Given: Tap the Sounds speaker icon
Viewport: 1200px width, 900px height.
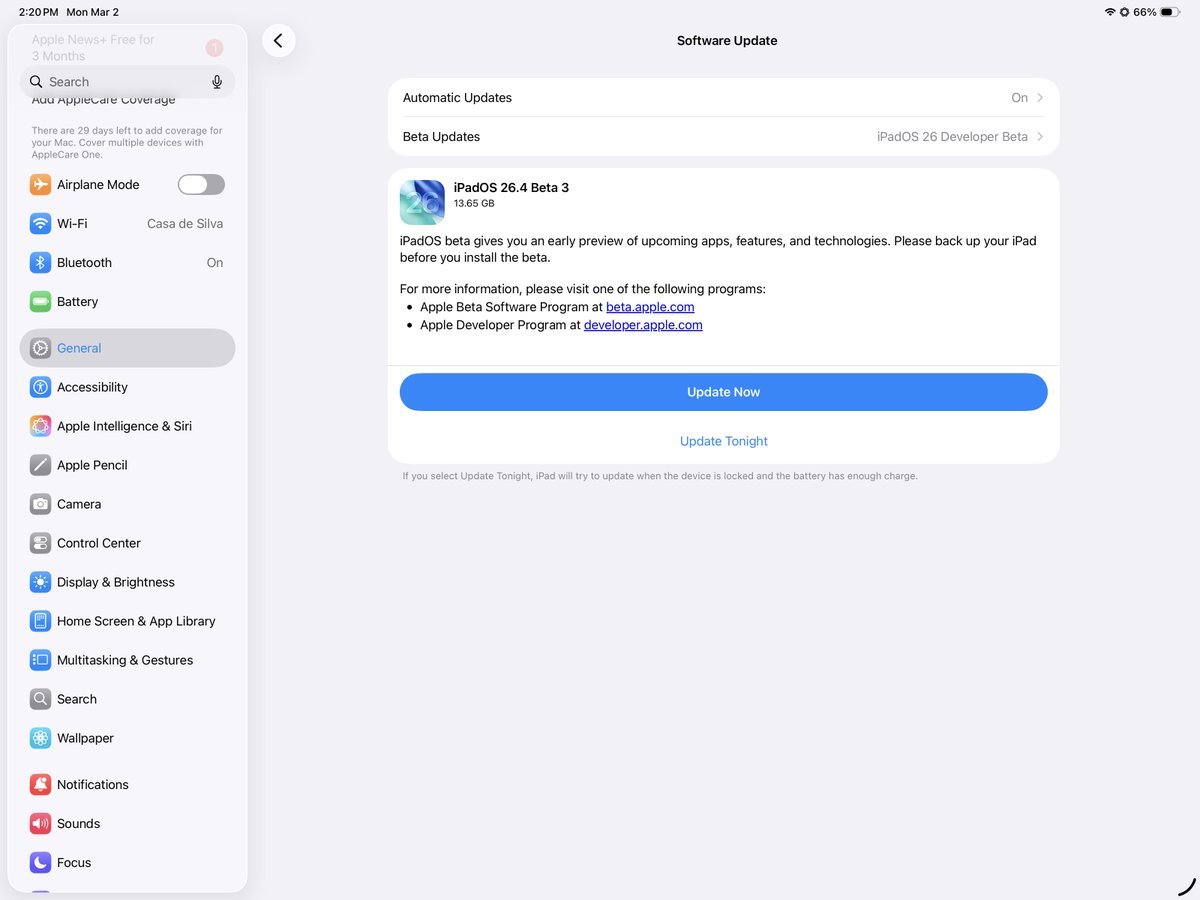Looking at the screenshot, I should click(40, 824).
